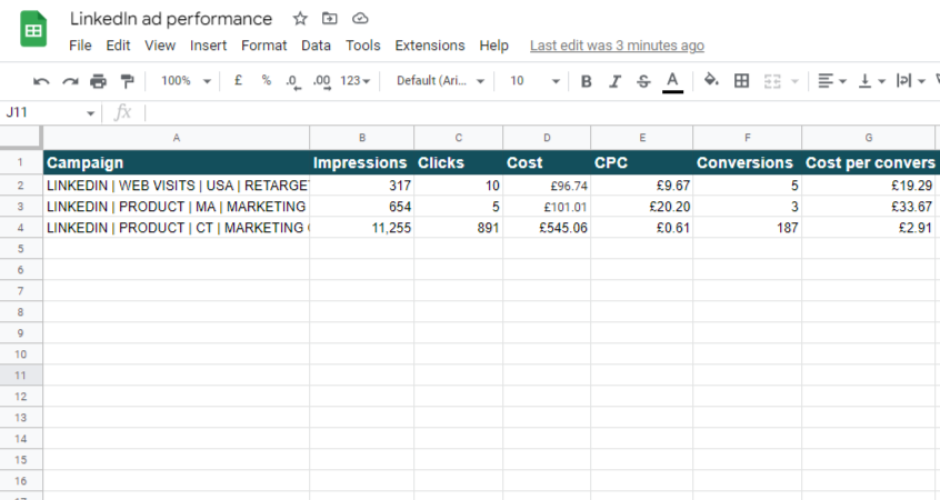940x500 pixels.
Task: Click the move to folder icon
Action: (x=330, y=19)
